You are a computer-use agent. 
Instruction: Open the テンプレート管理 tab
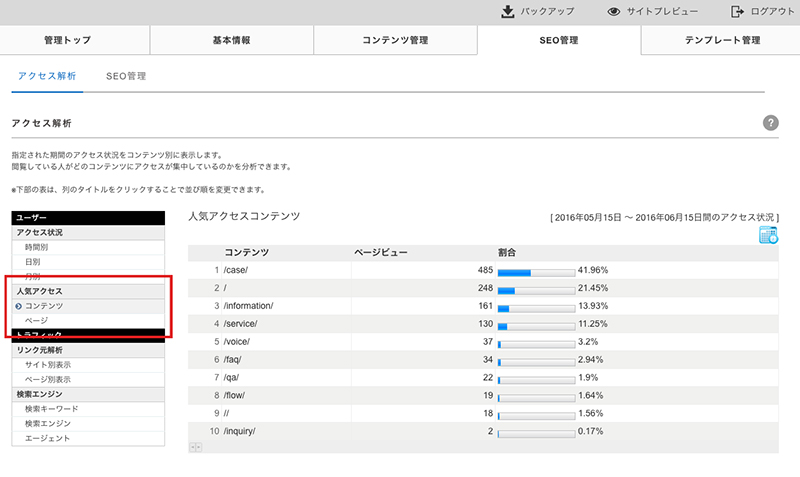[721, 41]
